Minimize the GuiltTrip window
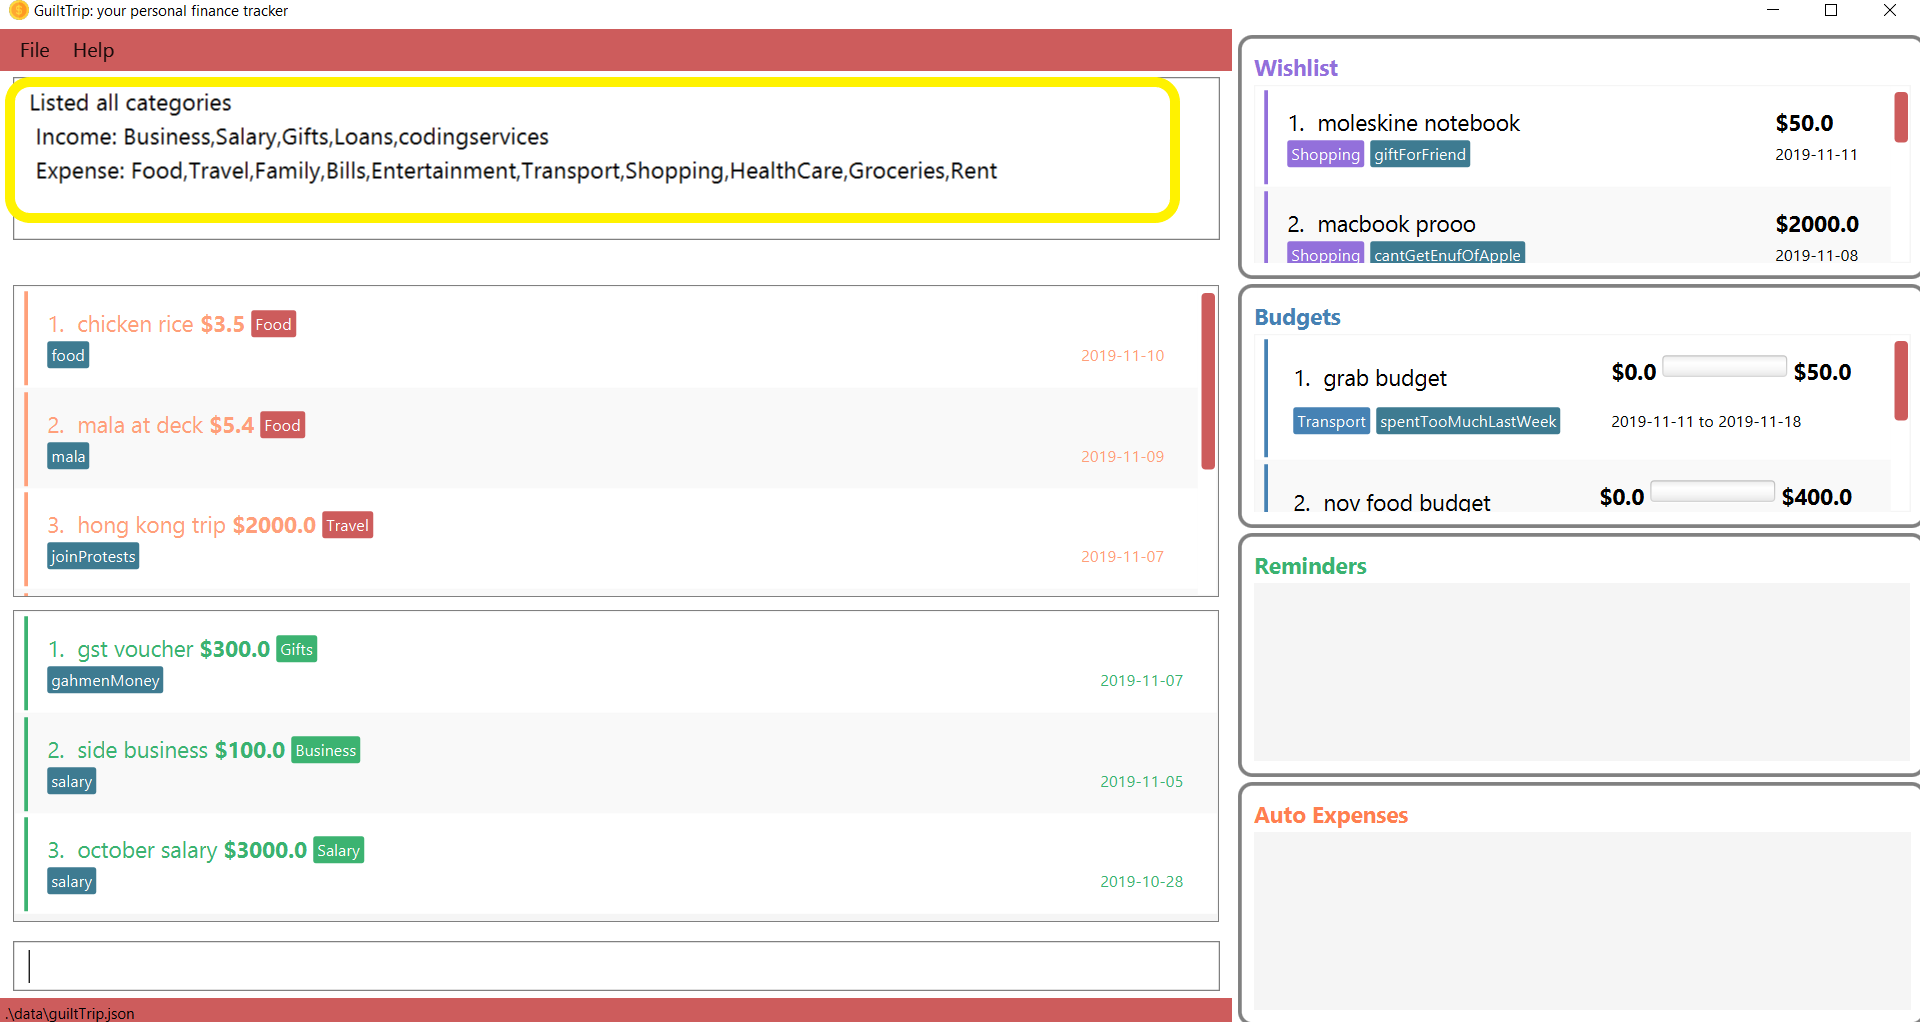The width and height of the screenshot is (1920, 1022). point(1773,10)
